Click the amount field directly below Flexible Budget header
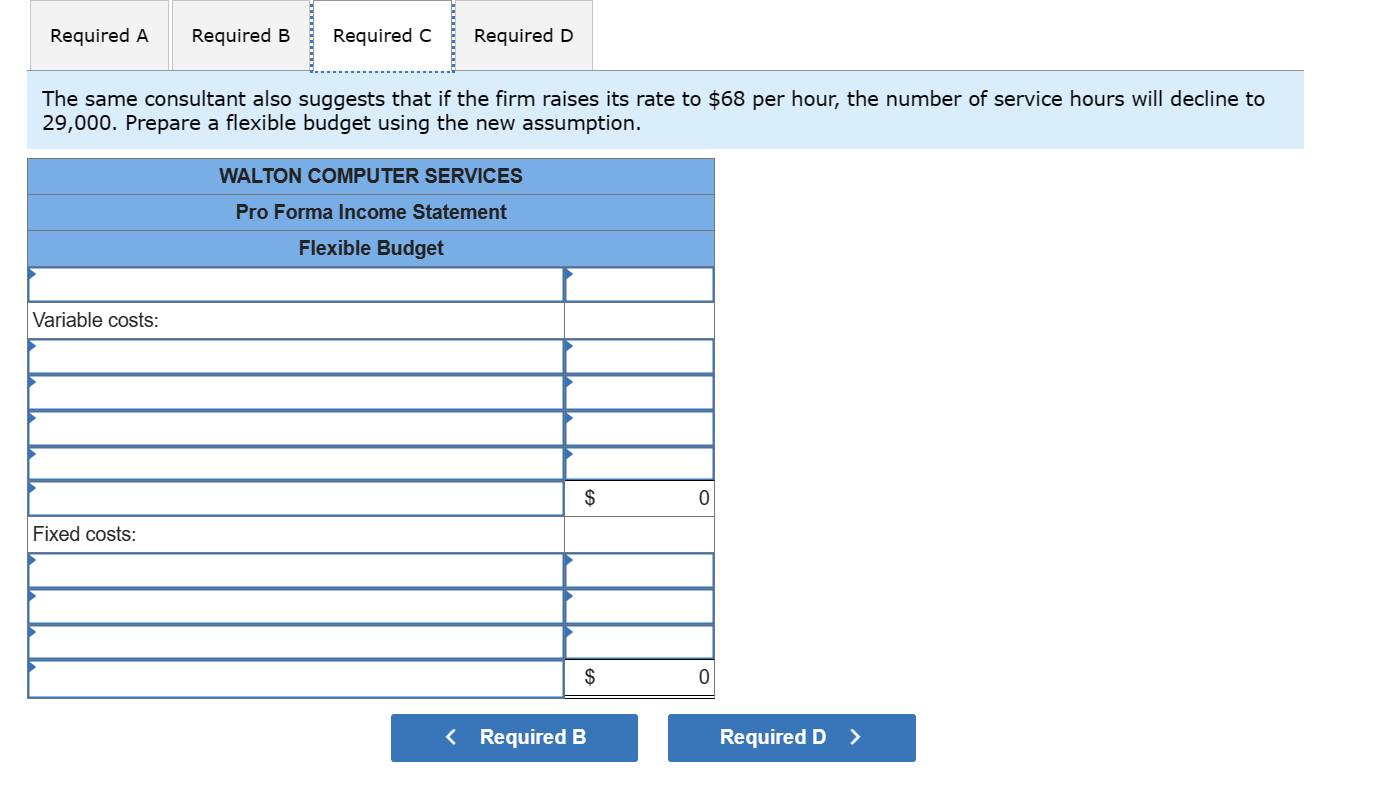Viewport: 1391px width, 793px height. [639, 284]
